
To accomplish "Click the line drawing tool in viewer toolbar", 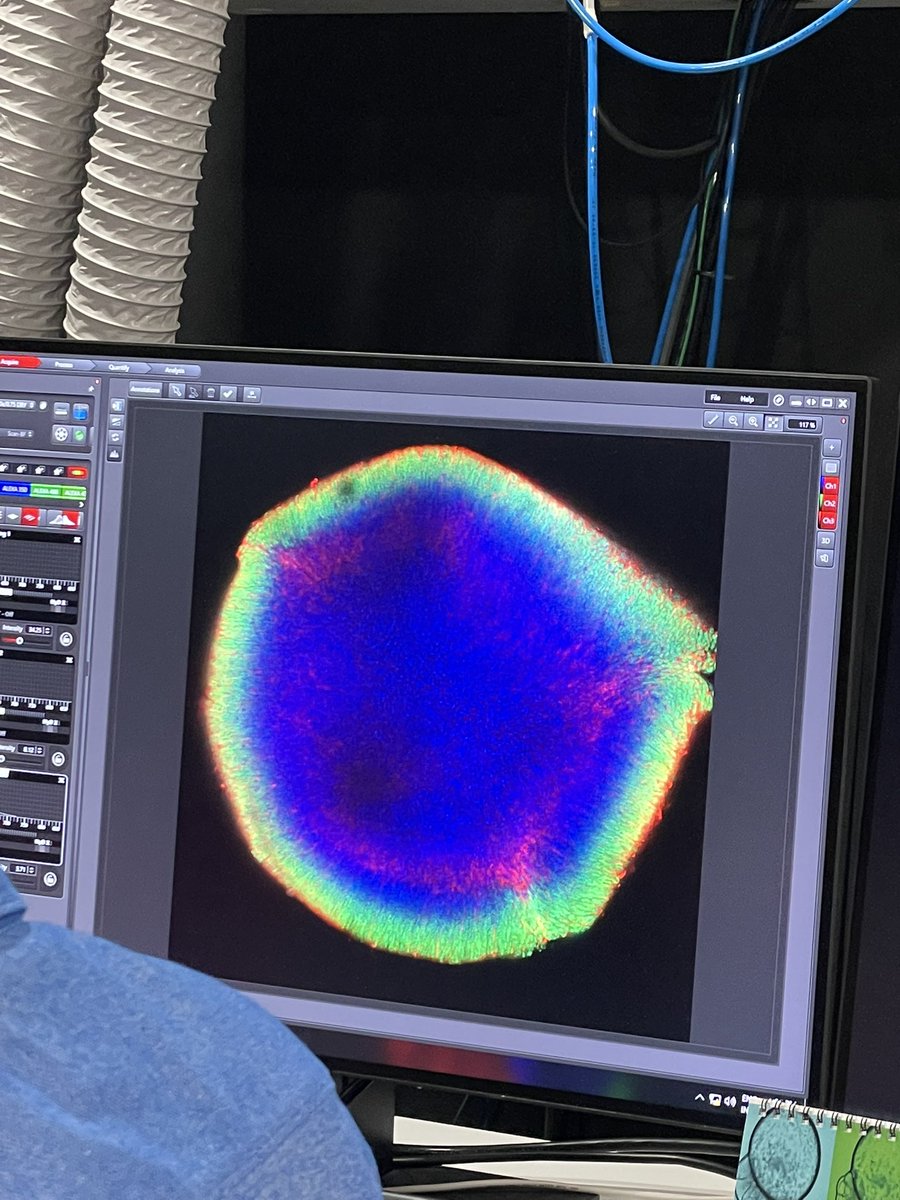I will coord(713,420).
